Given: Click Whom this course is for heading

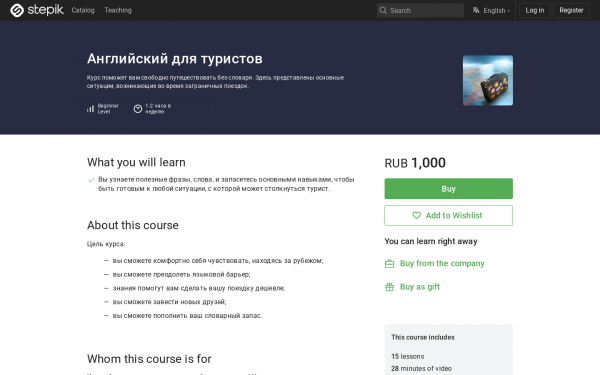Looking at the screenshot, I should 149,359.
